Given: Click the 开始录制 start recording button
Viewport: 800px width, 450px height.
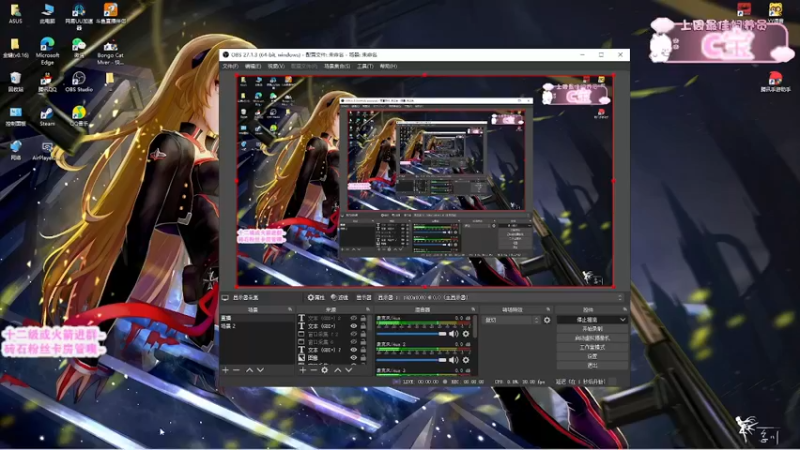Looking at the screenshot, I should 592,329.
